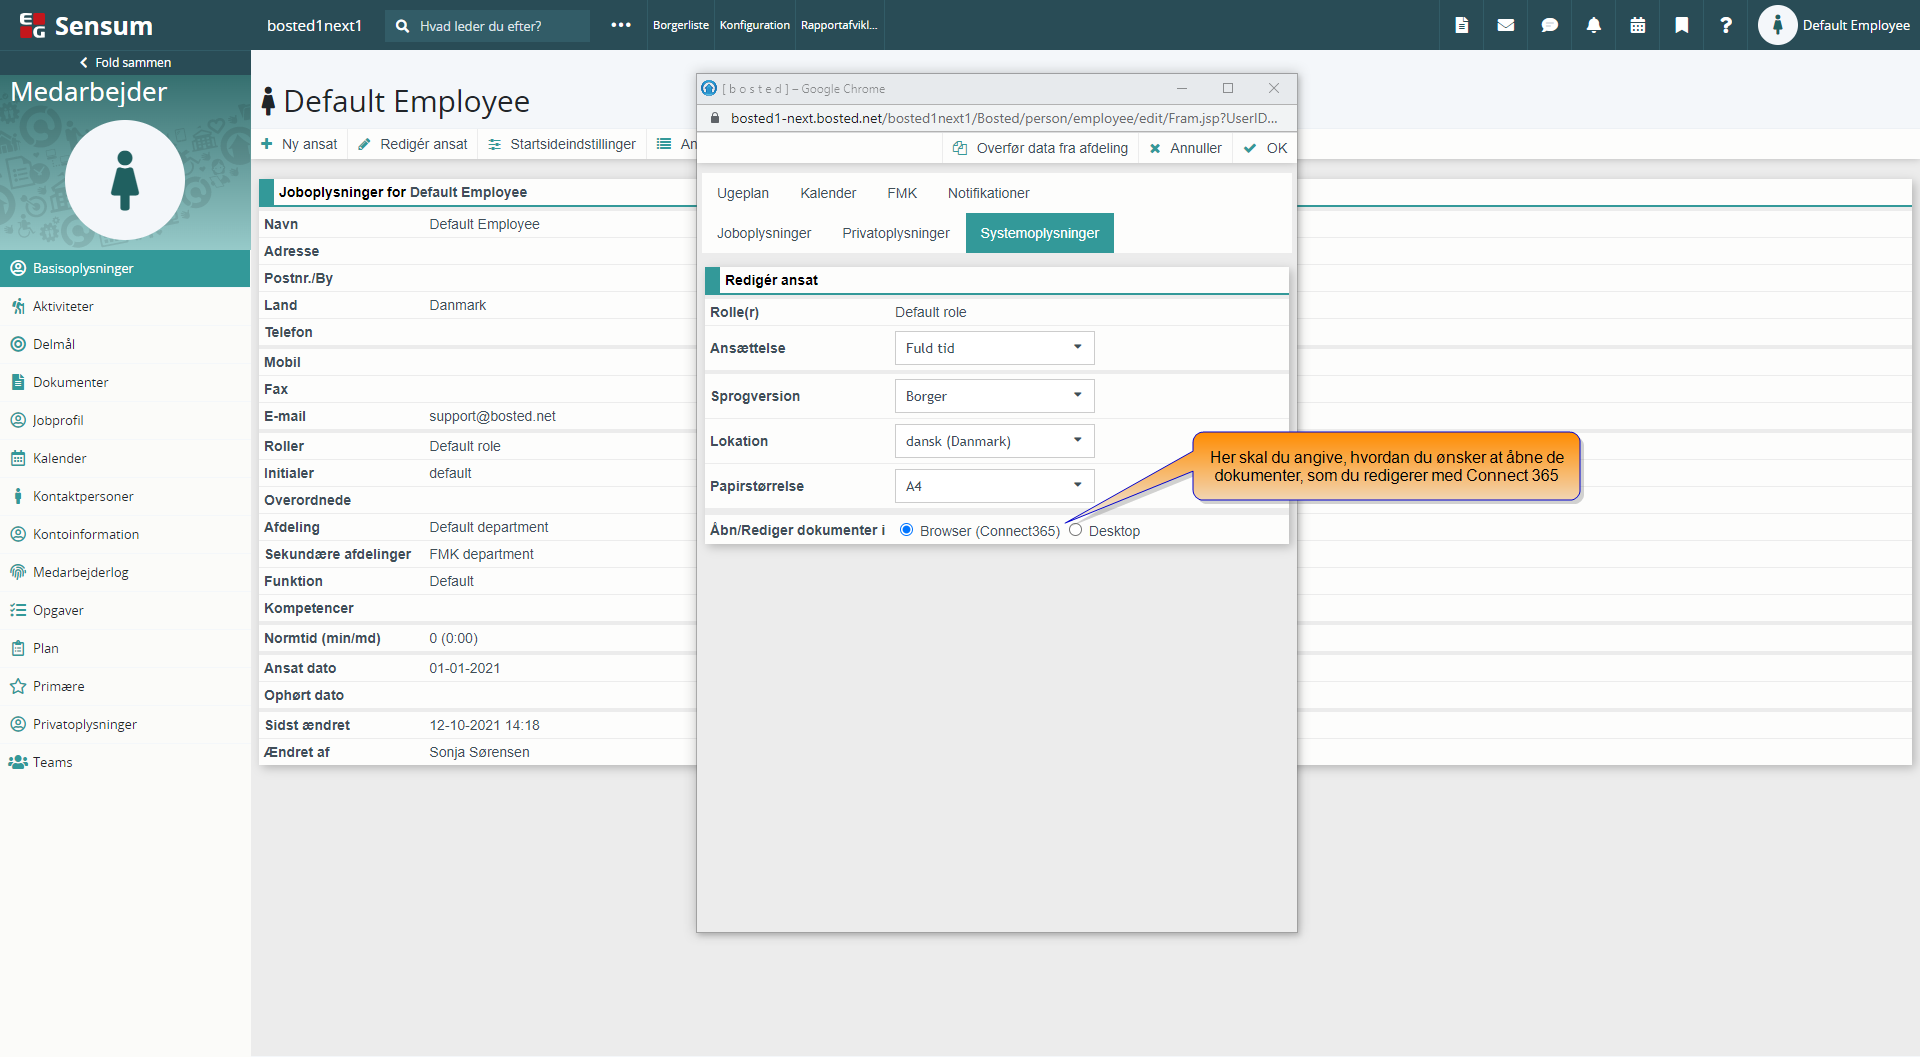Viewport: 1920px width, 1057px height.
Task: Open the Sprogversion dropdown
Action: coord(994,396)
